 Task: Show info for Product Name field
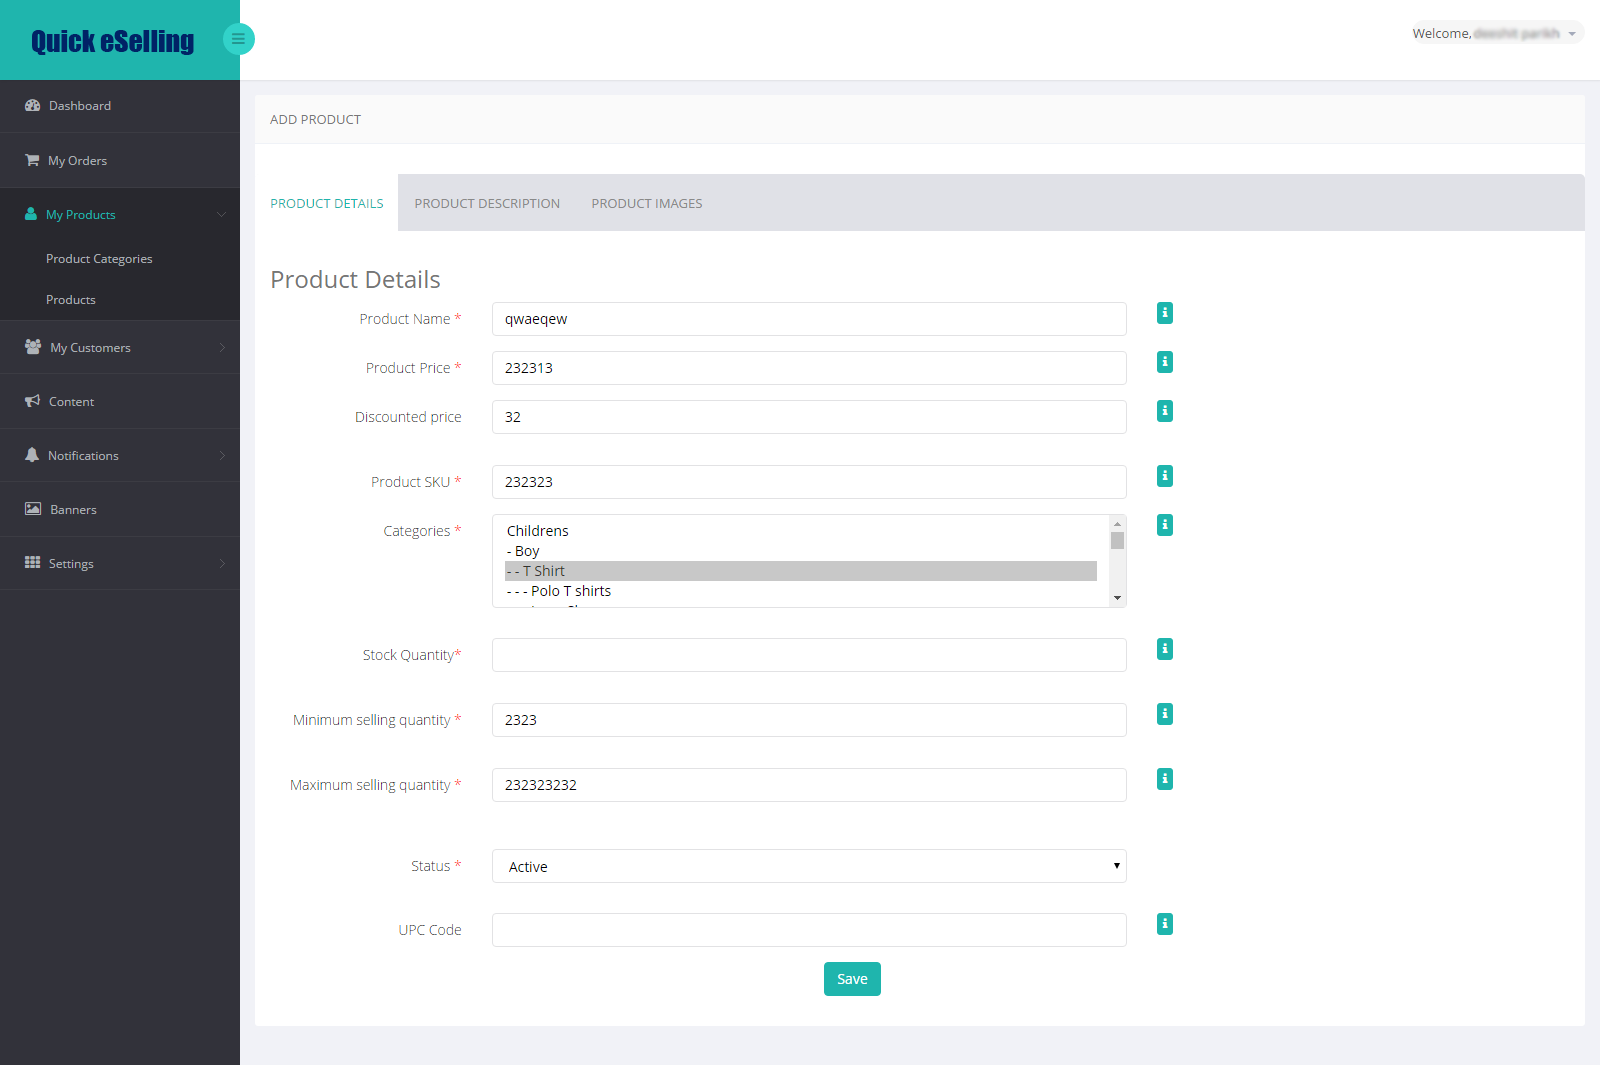point(1165,313)
